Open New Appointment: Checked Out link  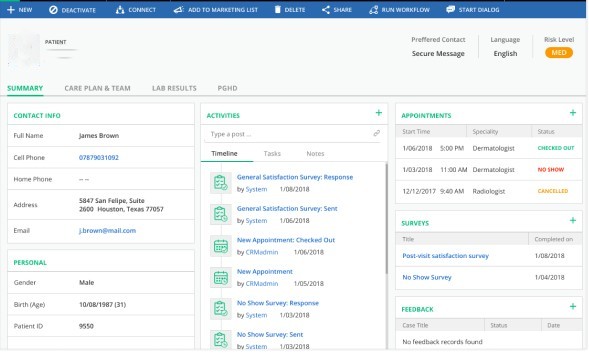286,240
